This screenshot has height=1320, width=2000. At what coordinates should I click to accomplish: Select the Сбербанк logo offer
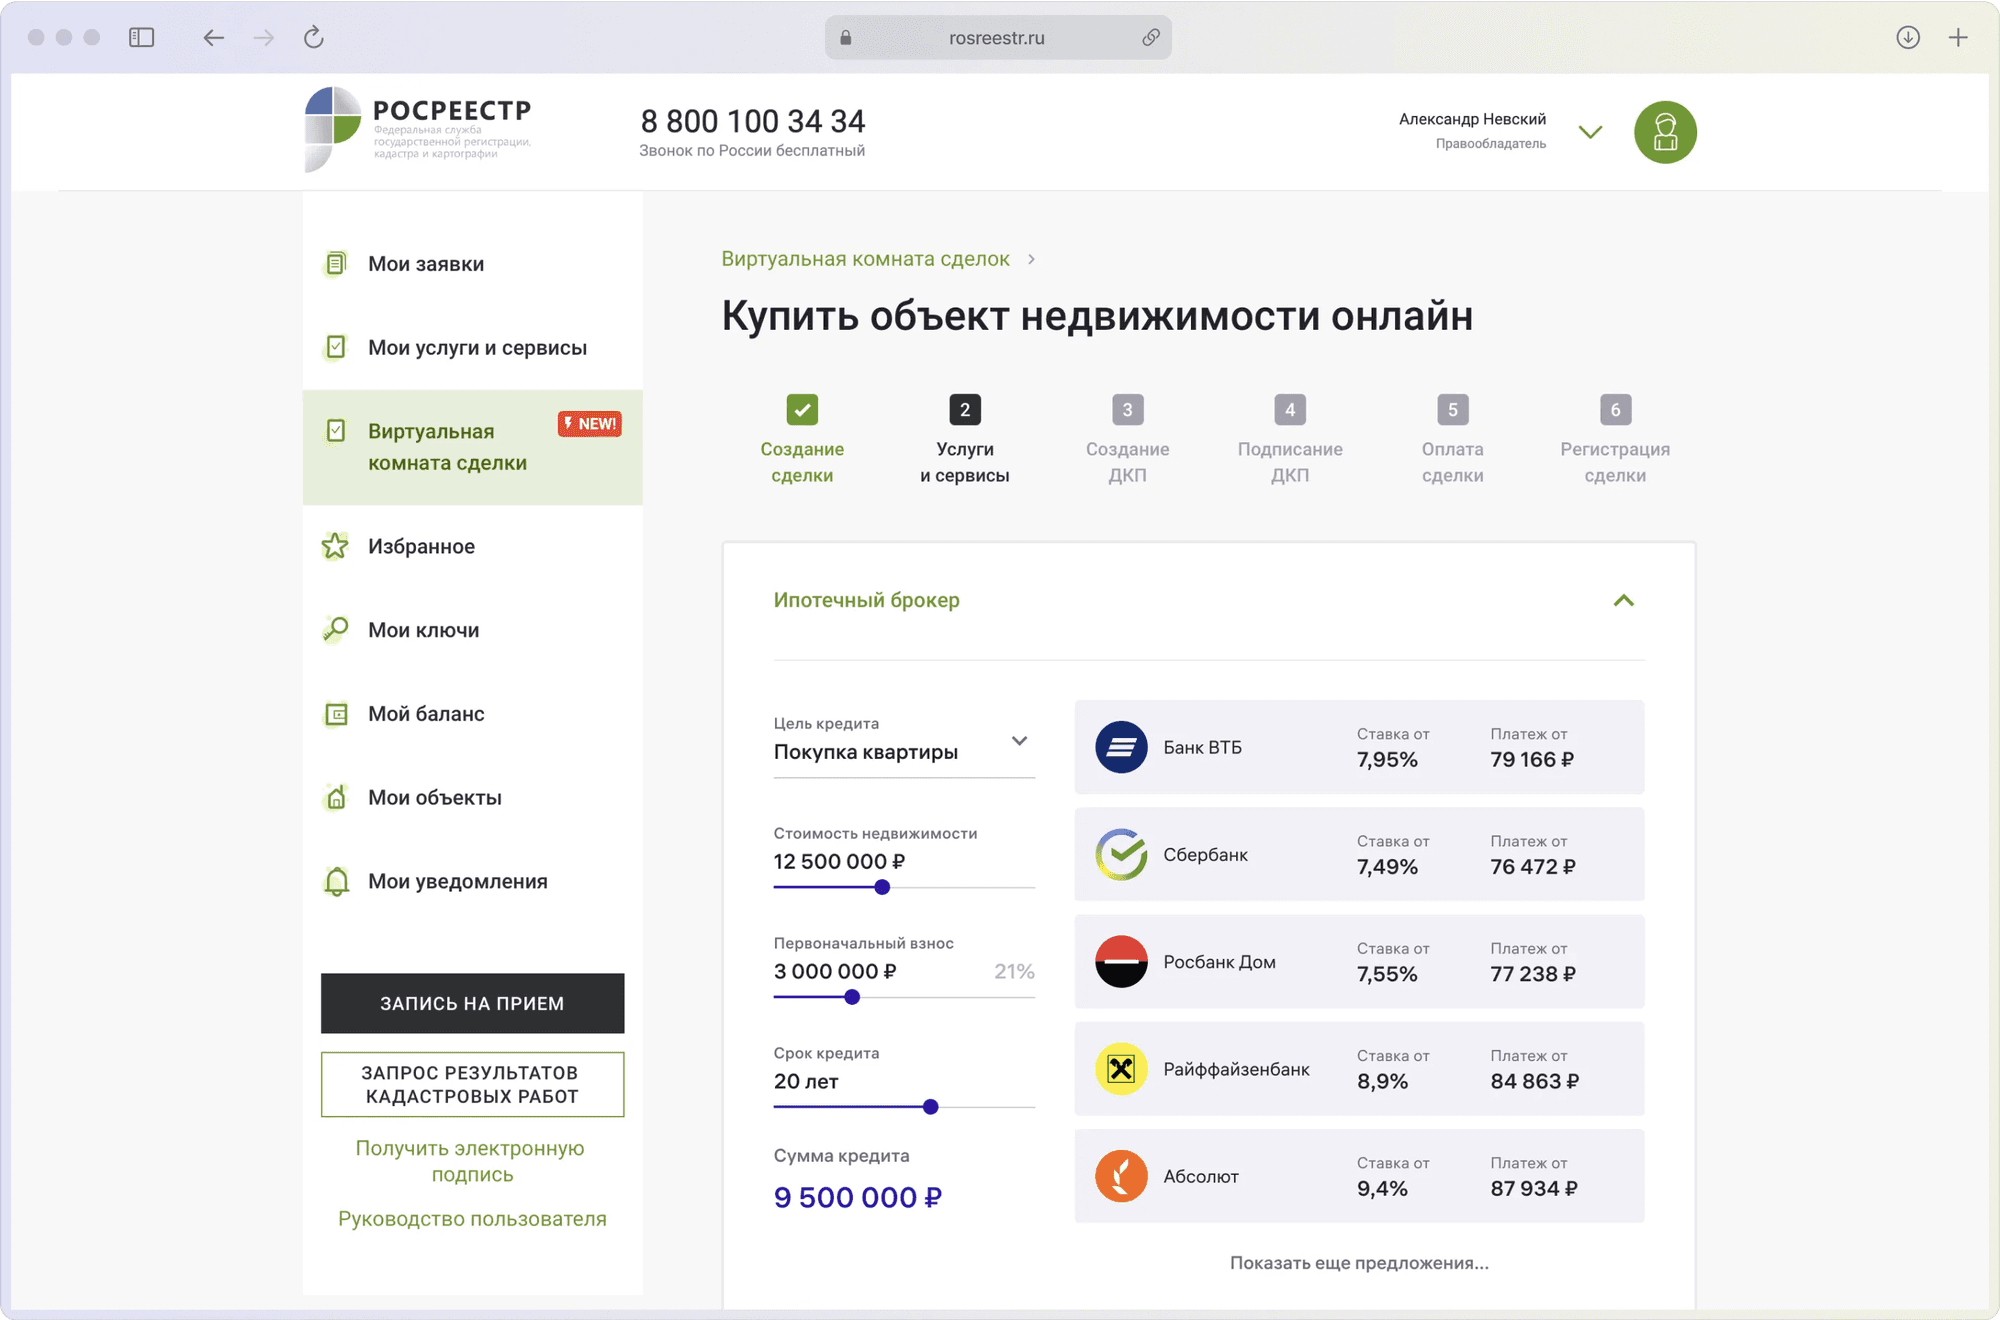1121,854
